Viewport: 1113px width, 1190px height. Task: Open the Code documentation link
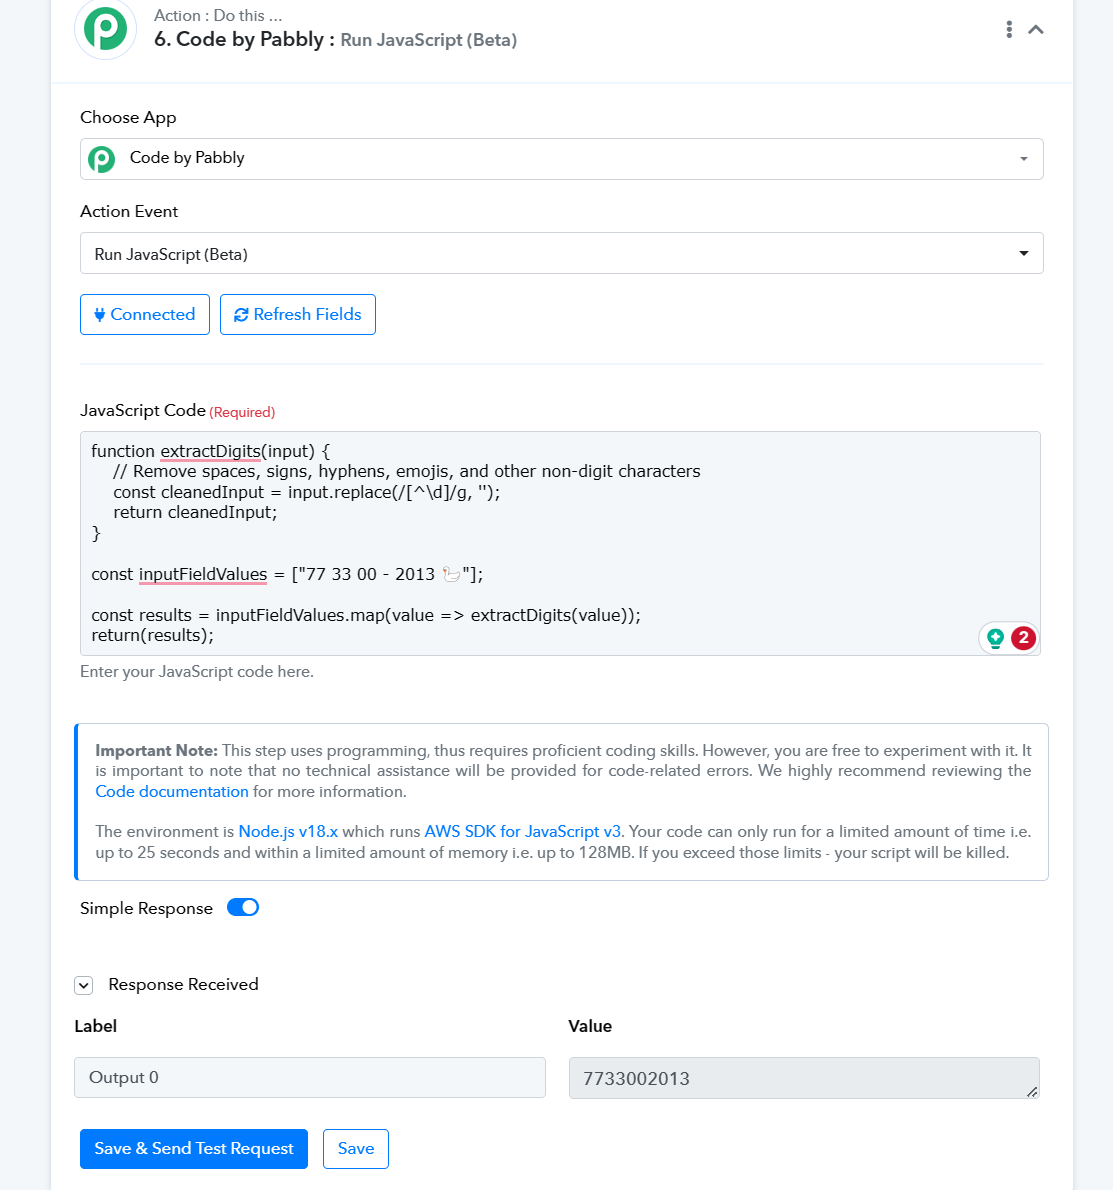pyautogui.click(x=171, y=792)
